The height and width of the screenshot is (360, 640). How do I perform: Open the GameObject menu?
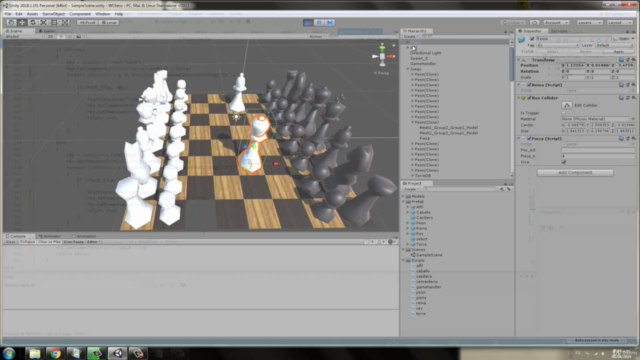(53, 14)
